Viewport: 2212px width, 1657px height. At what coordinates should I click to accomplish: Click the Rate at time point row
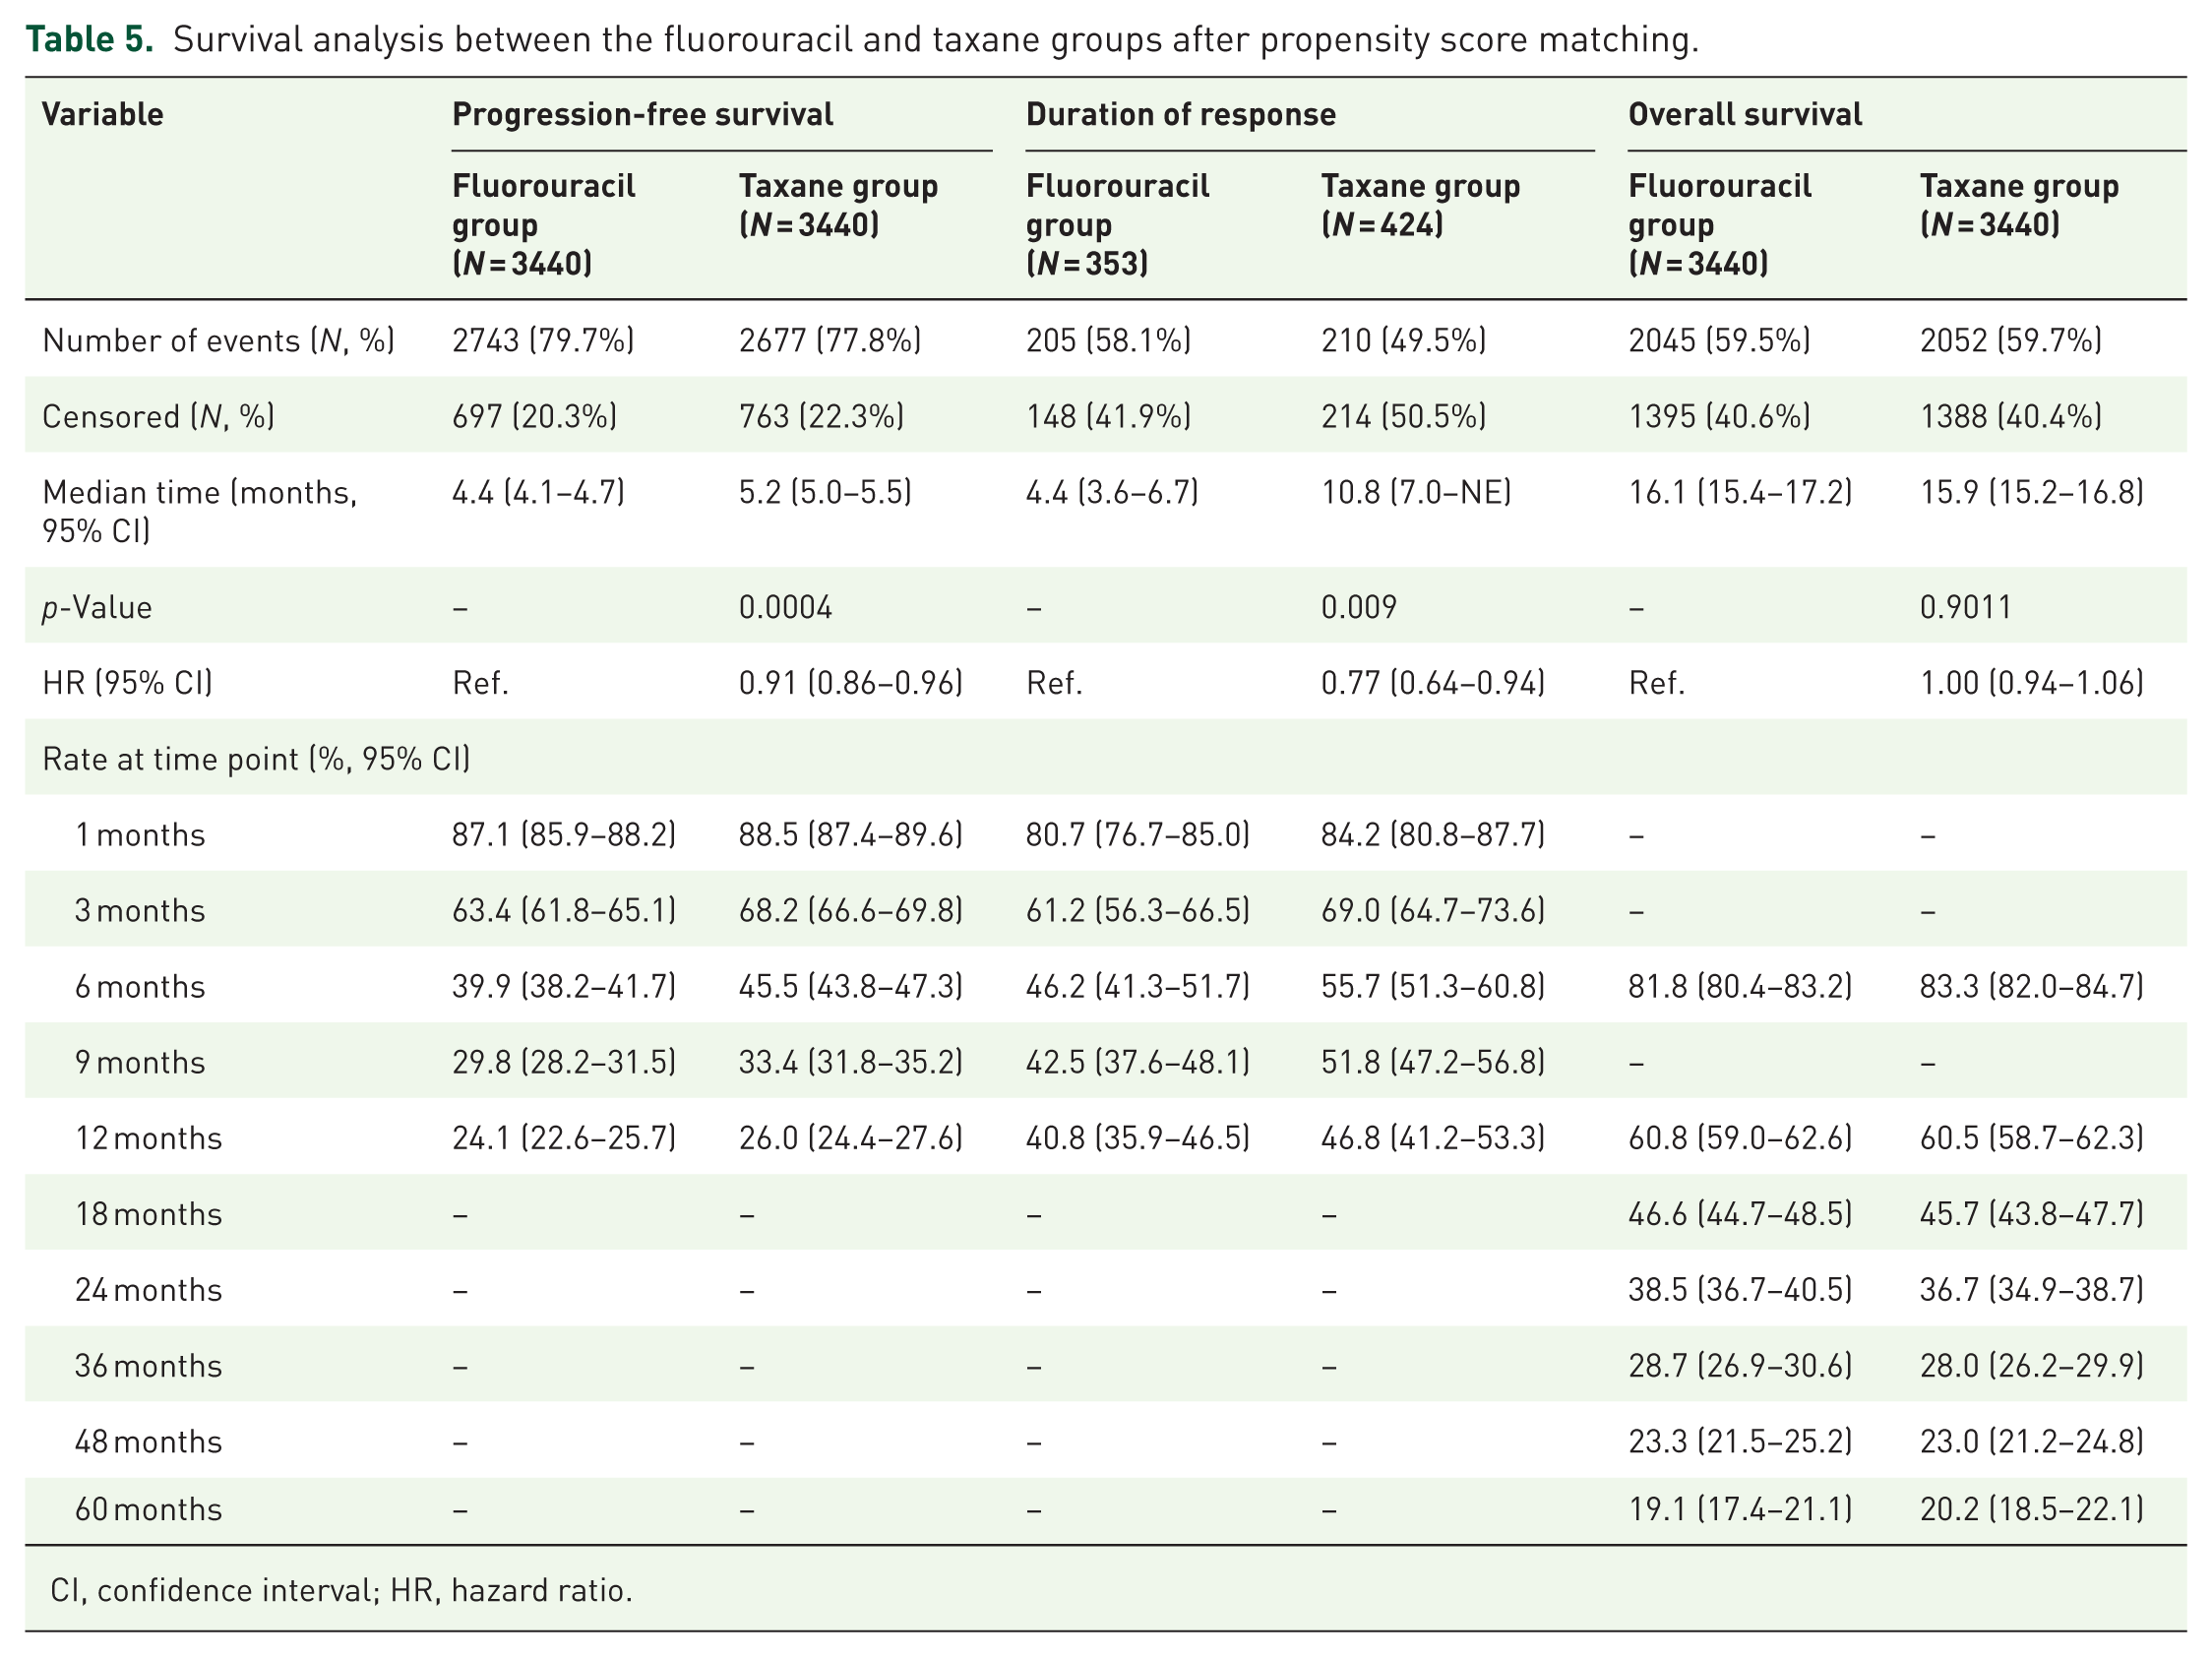pyautogui.click(x=1105, y=758)
